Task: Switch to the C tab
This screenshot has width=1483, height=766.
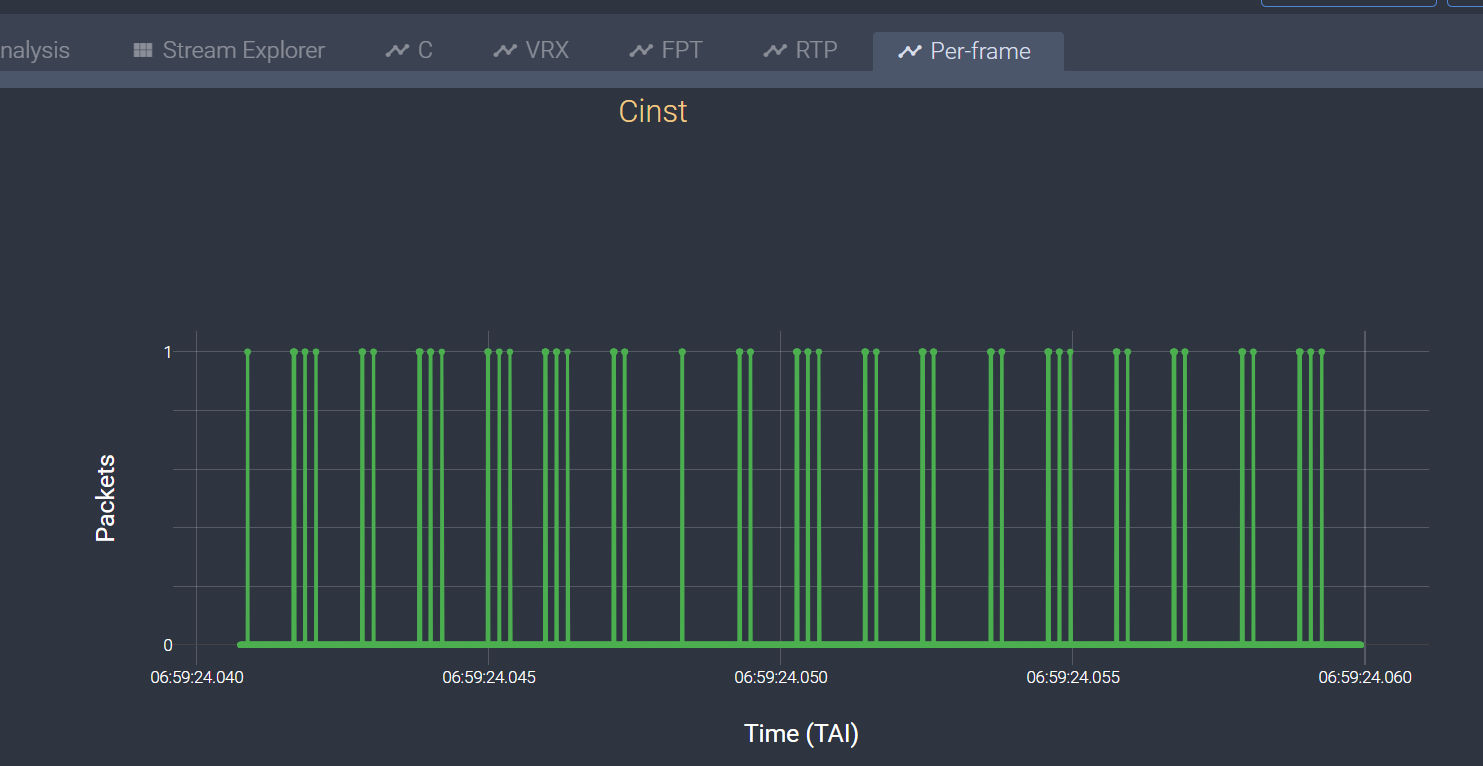Action: pyautogui.click(x=409, y=50)
